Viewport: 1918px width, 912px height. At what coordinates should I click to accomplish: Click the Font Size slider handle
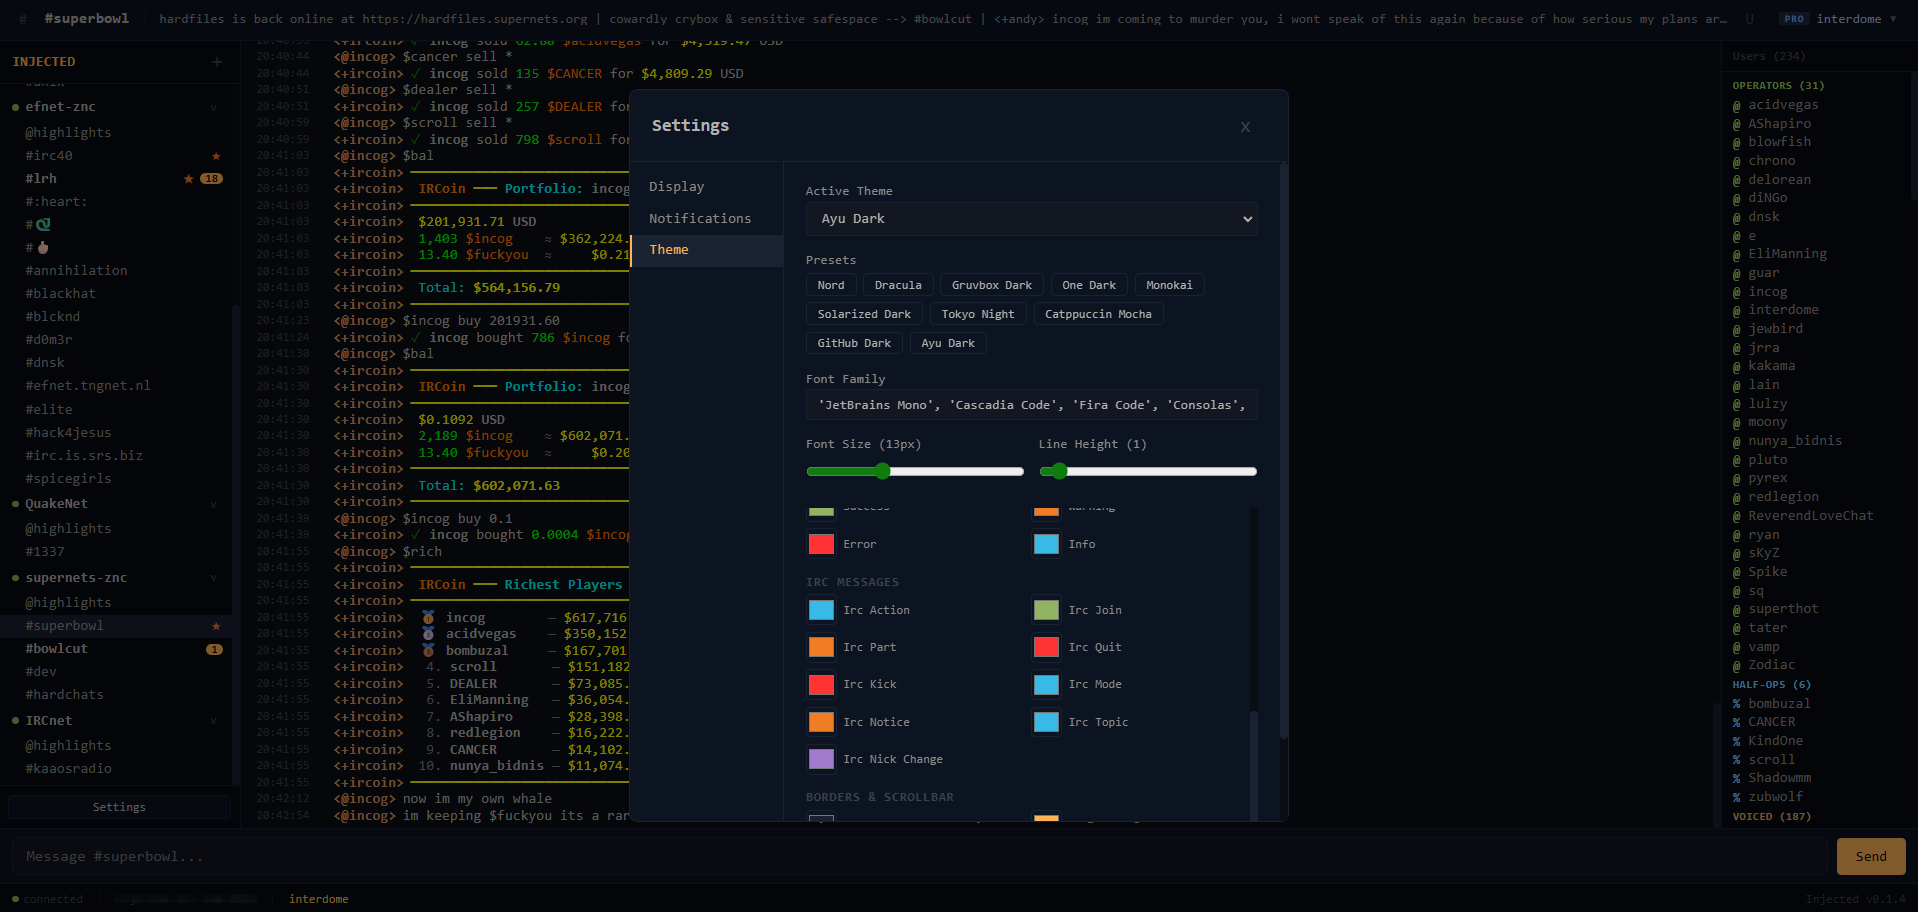pos(882,471)
